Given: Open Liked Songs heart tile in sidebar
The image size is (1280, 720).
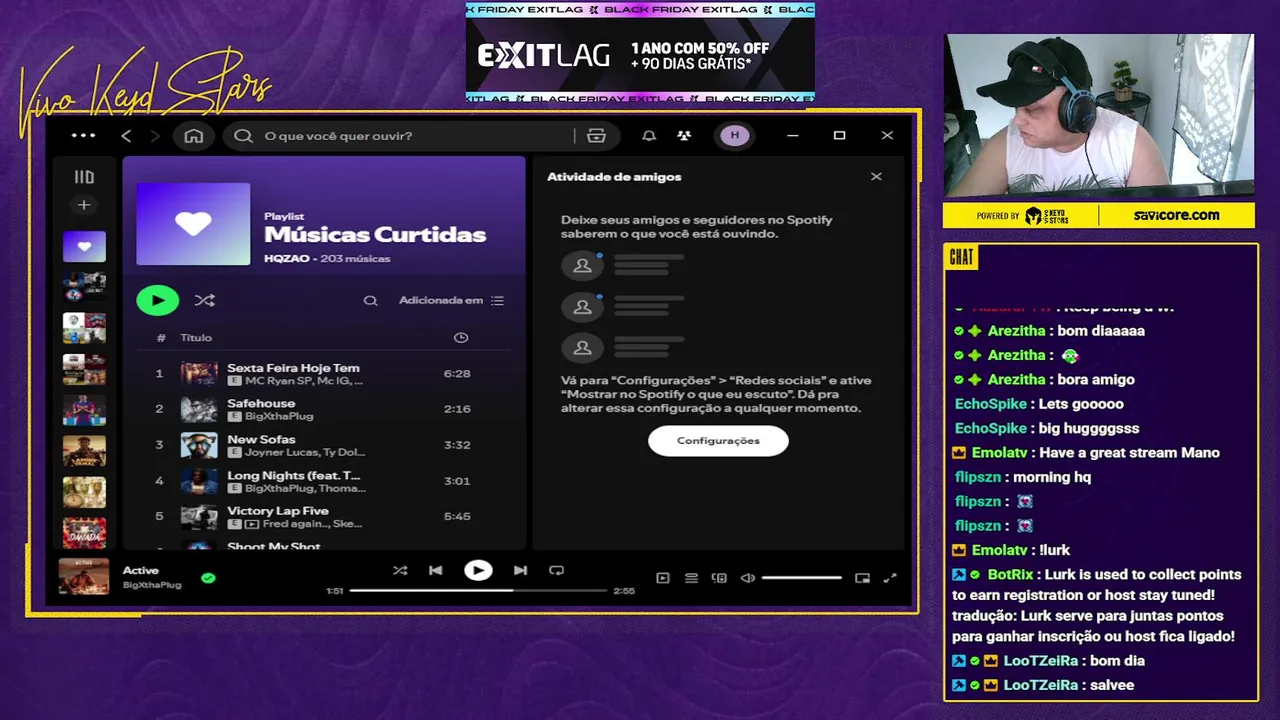Looking at the screenshot, I should click(x=84, y=246).
